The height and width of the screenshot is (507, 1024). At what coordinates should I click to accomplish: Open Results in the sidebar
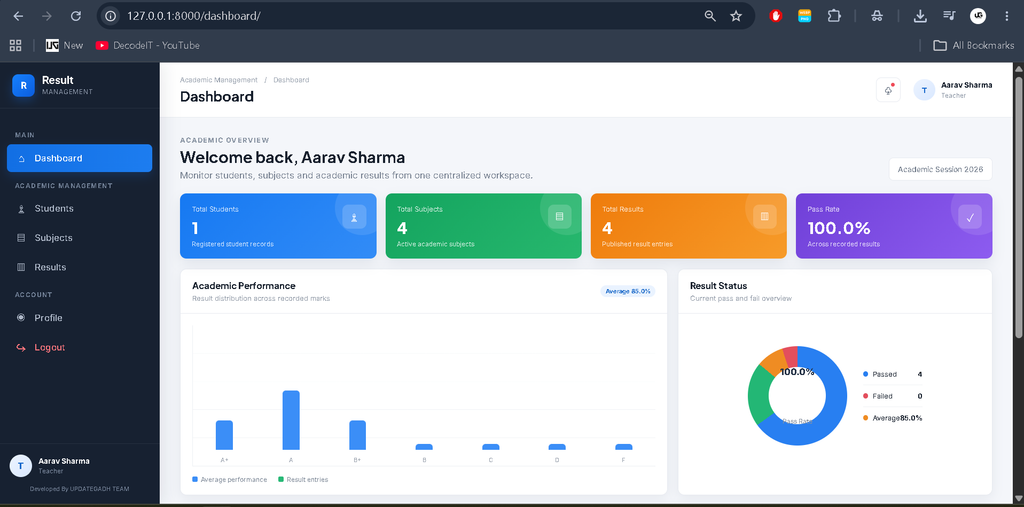pyautogui.click(x=80, y=267)
